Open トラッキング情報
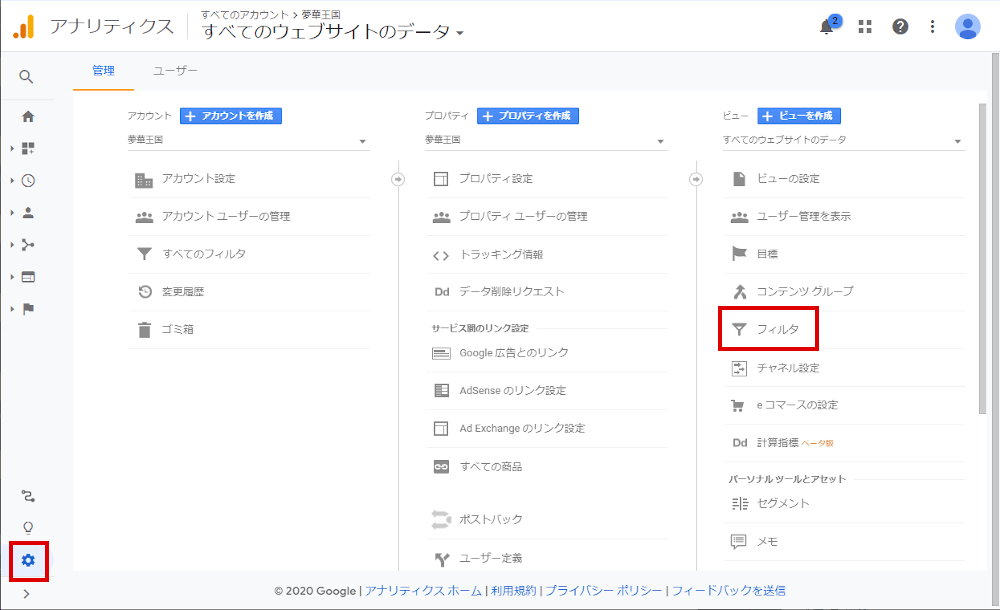Viewport: 1000px width, 610px height. point(547,255)
